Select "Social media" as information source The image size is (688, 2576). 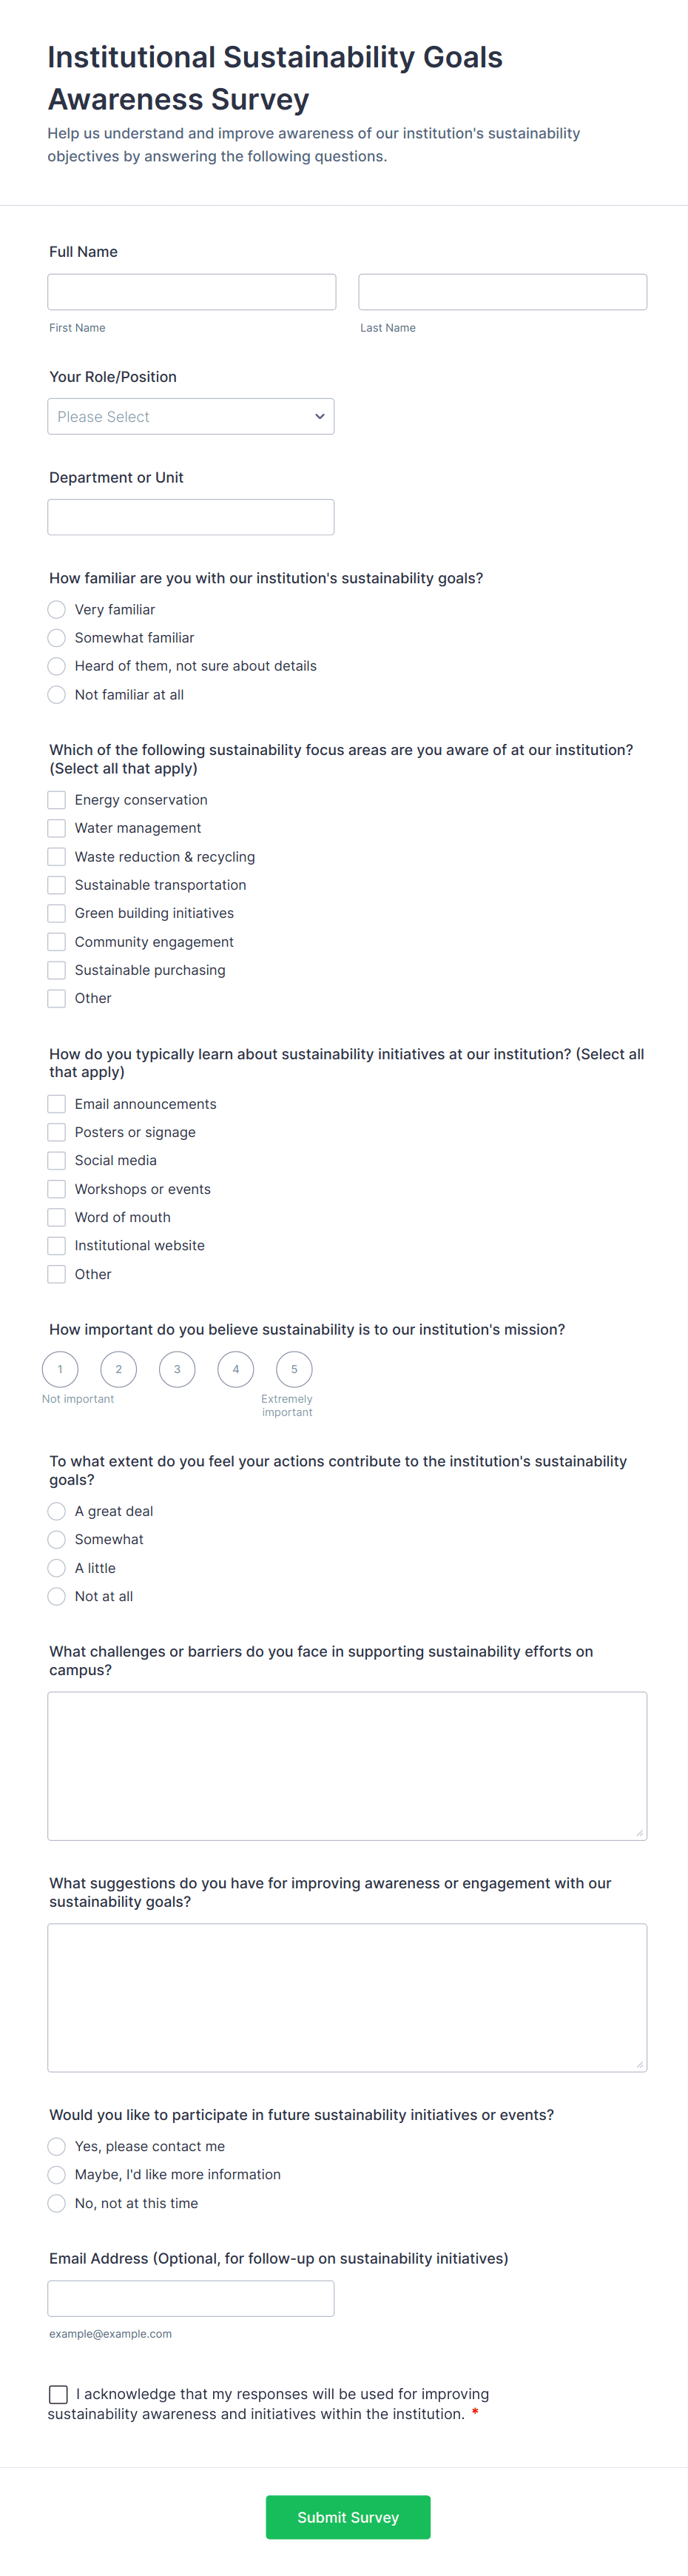pos(57,1160)
